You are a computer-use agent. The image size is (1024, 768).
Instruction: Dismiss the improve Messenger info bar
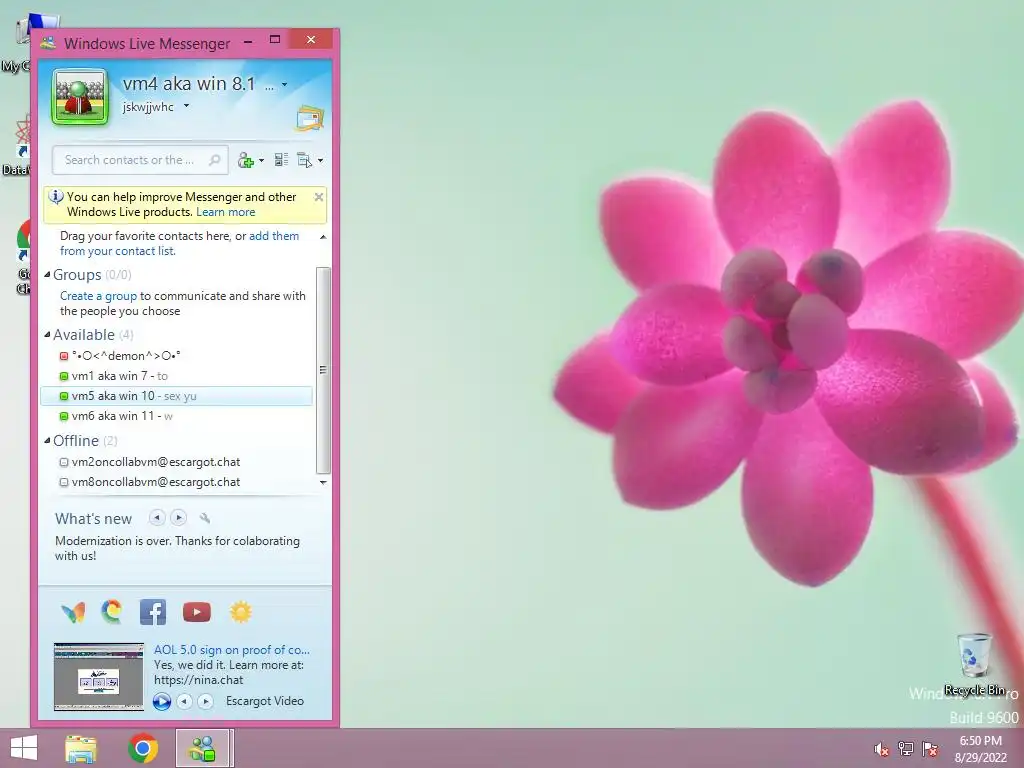pyautogui.click(x=319, y=197)
